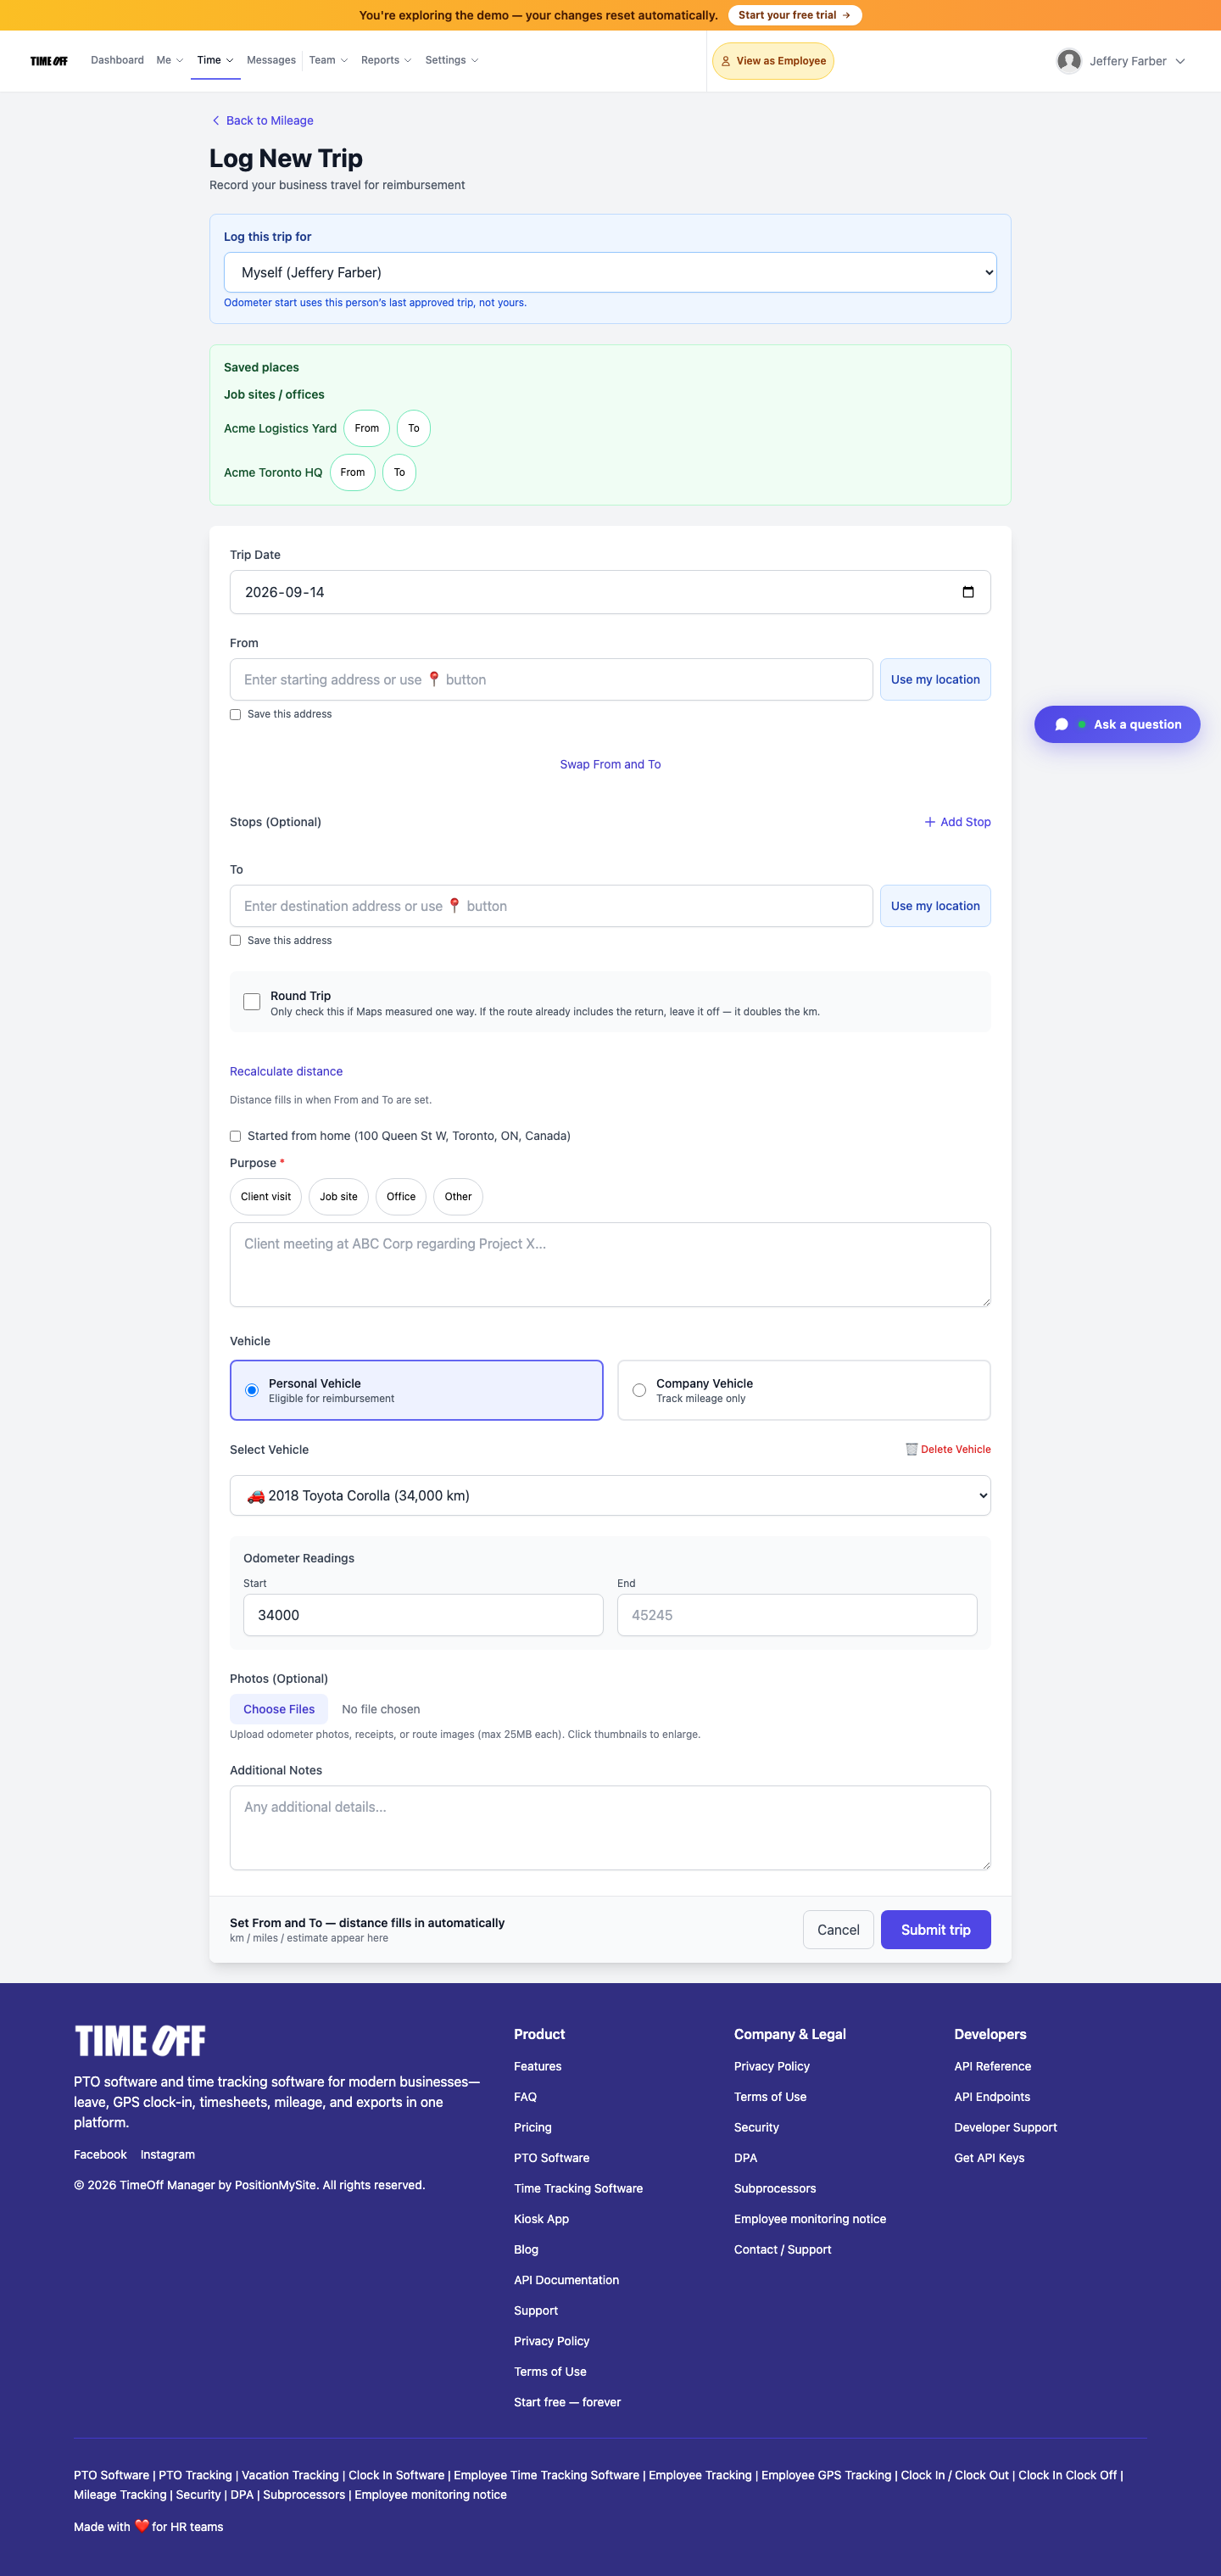Image resolution: width=1221 pixels, height=2576 pixels.
Task: Select the Company Vehicle radio option
Action: (x=639, y=1390)
